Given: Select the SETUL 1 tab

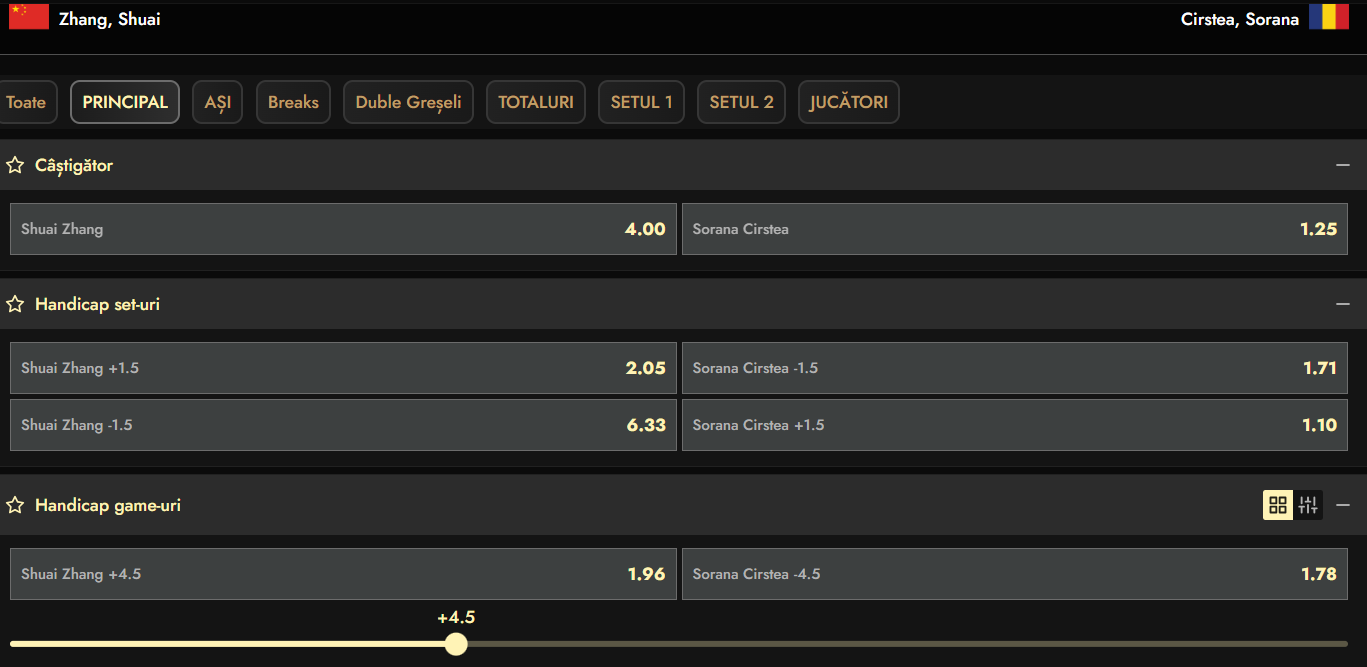Looking at the screenshot, I should coord(641,102).
